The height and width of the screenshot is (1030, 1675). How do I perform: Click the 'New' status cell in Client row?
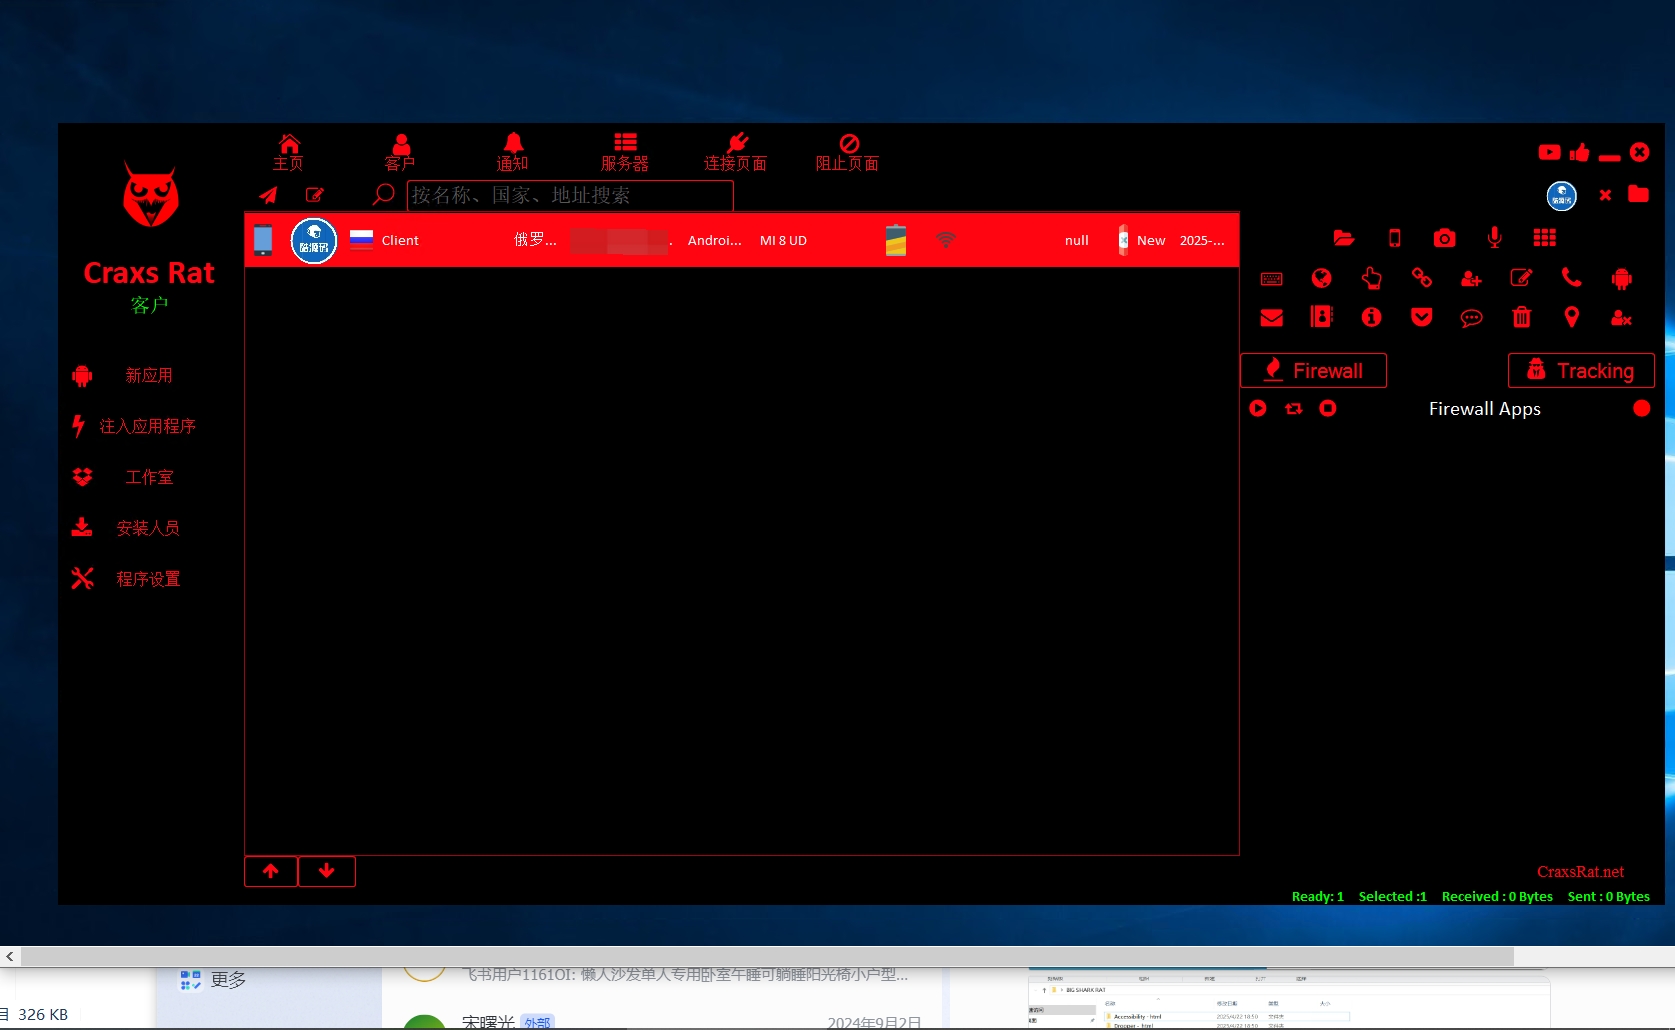pos(1151,240)
